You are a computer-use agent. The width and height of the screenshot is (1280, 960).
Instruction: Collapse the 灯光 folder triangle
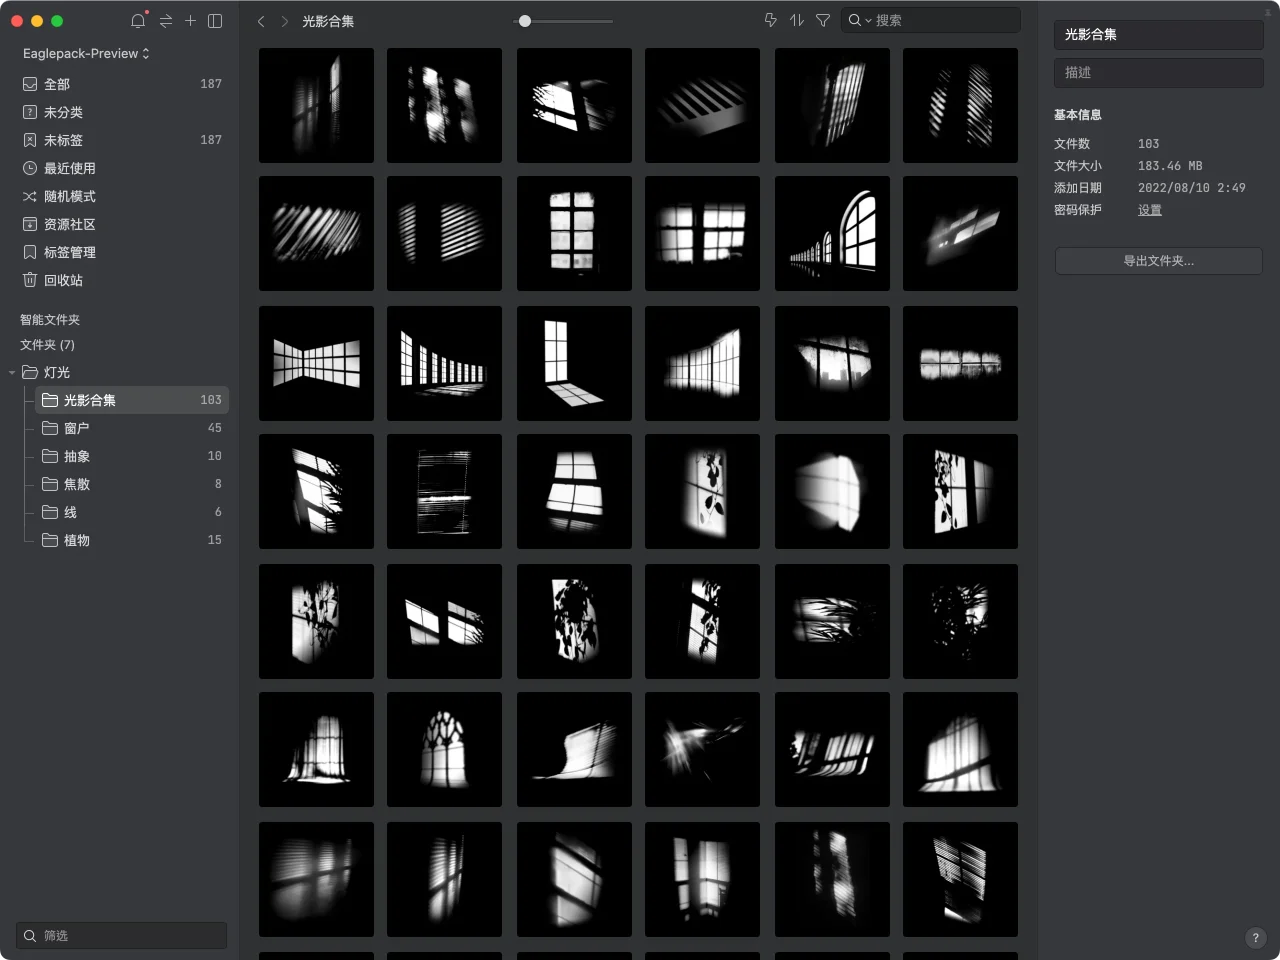[12, 373]
